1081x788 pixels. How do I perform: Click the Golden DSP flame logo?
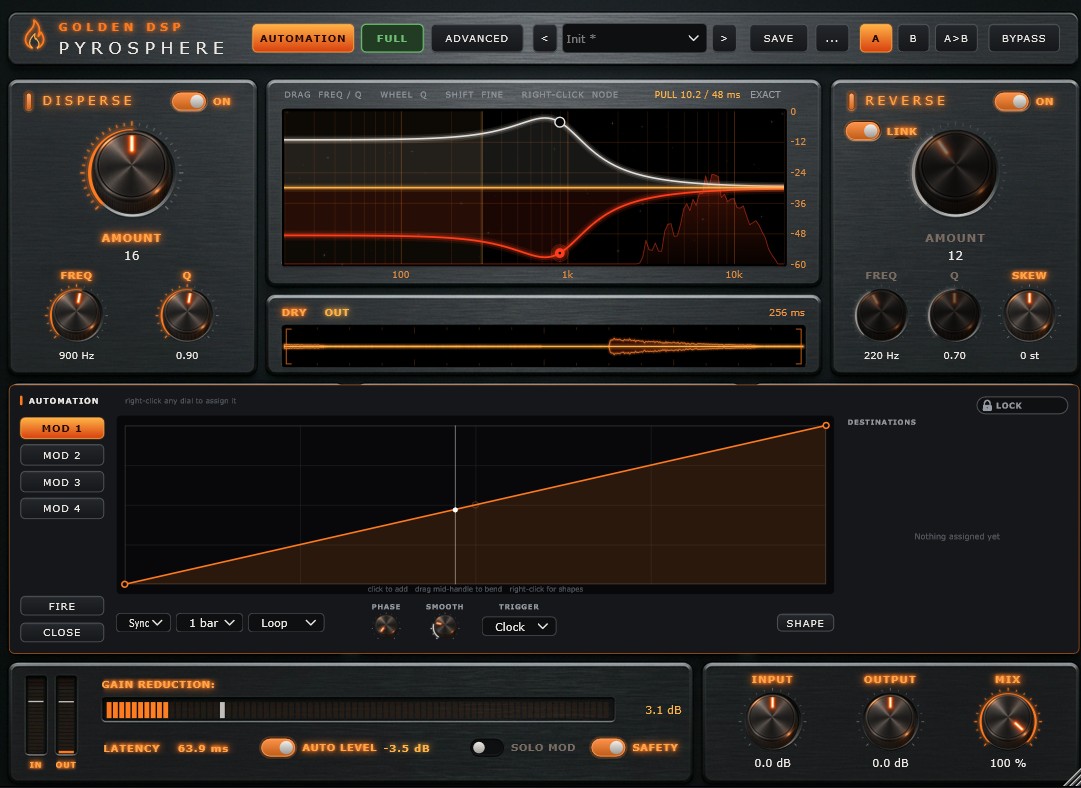(x=34, y=34)
